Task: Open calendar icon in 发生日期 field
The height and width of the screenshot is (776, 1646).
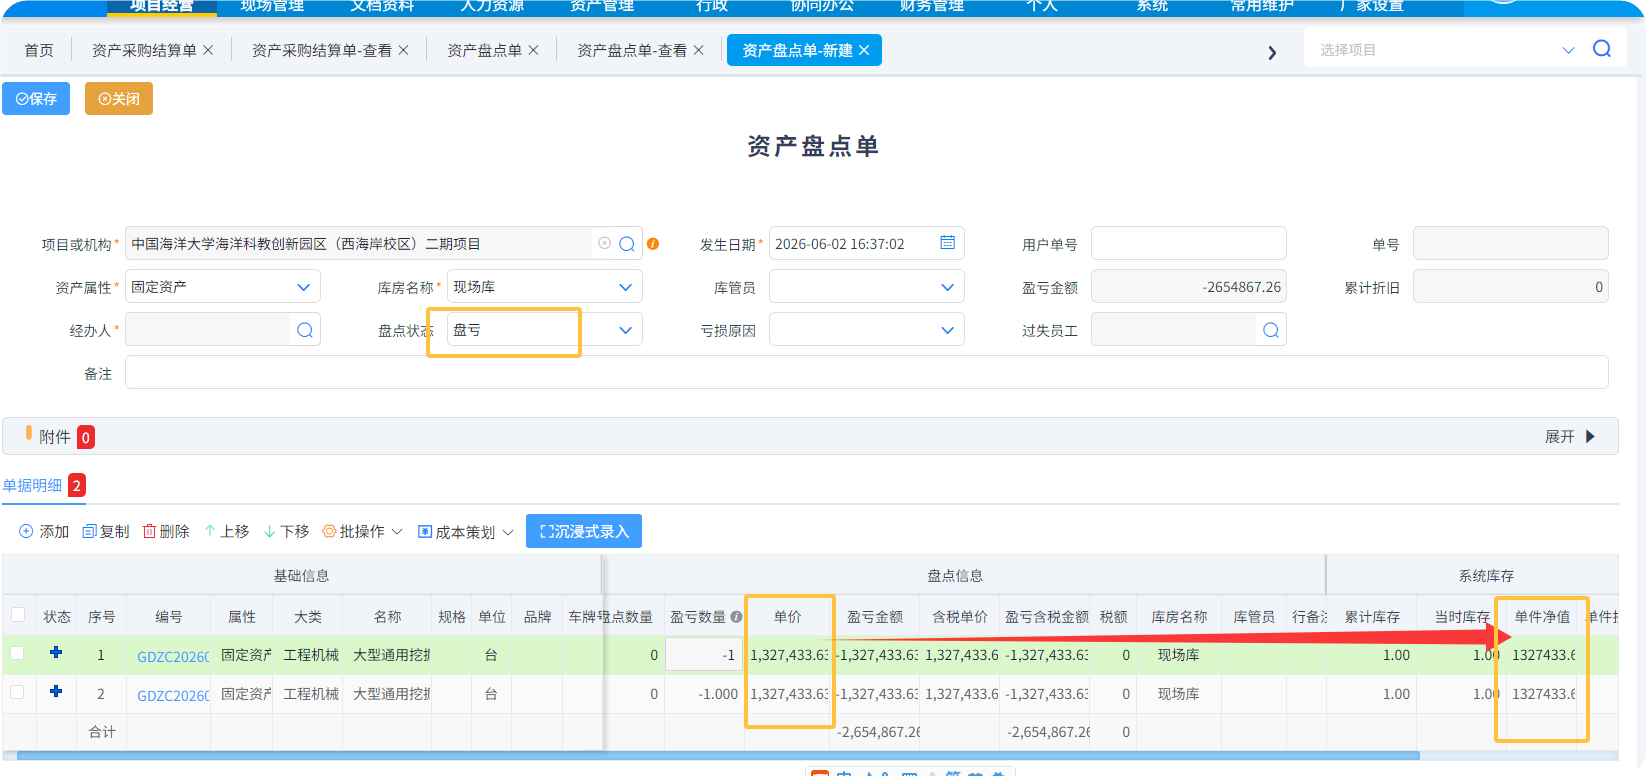Action: (947, 243)
